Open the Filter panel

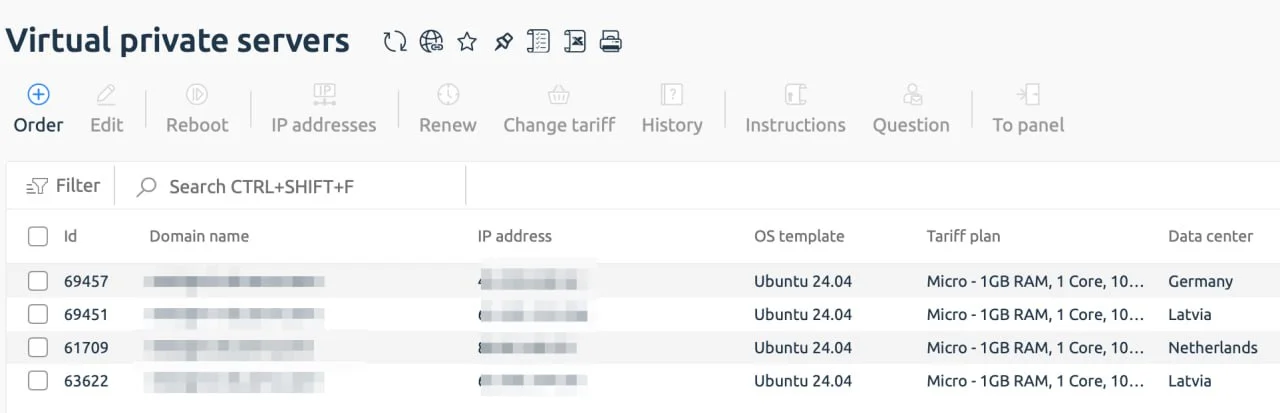[63, 186]
